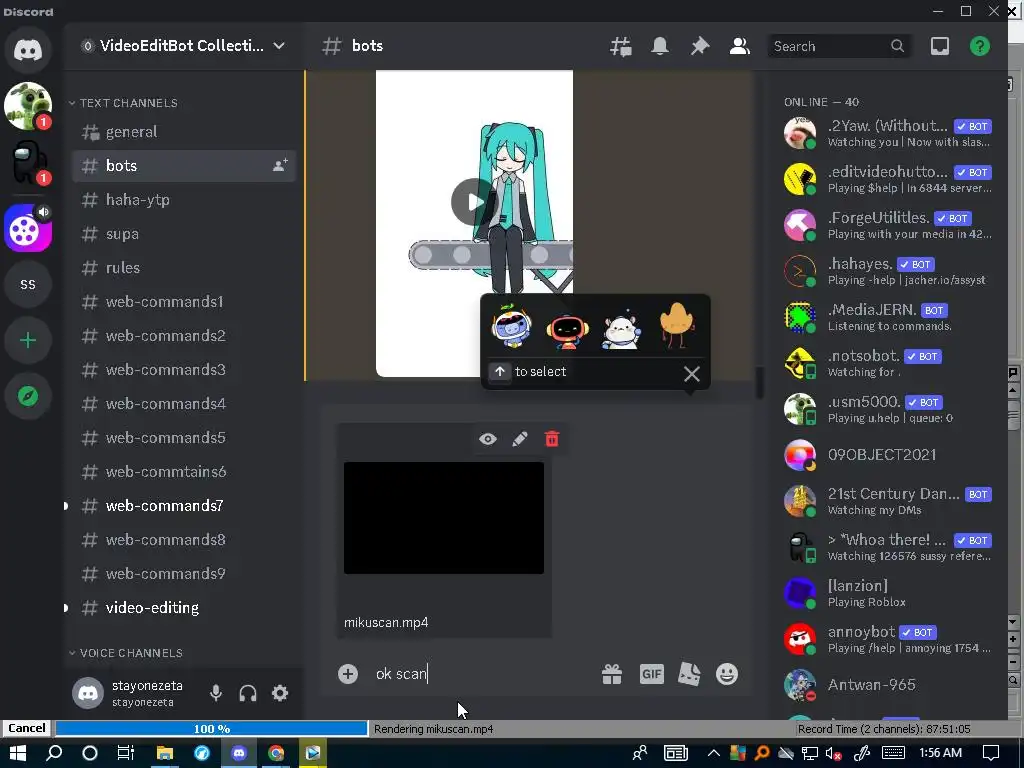Expand the VideoEditBot Collection server menu

(185, 46)
